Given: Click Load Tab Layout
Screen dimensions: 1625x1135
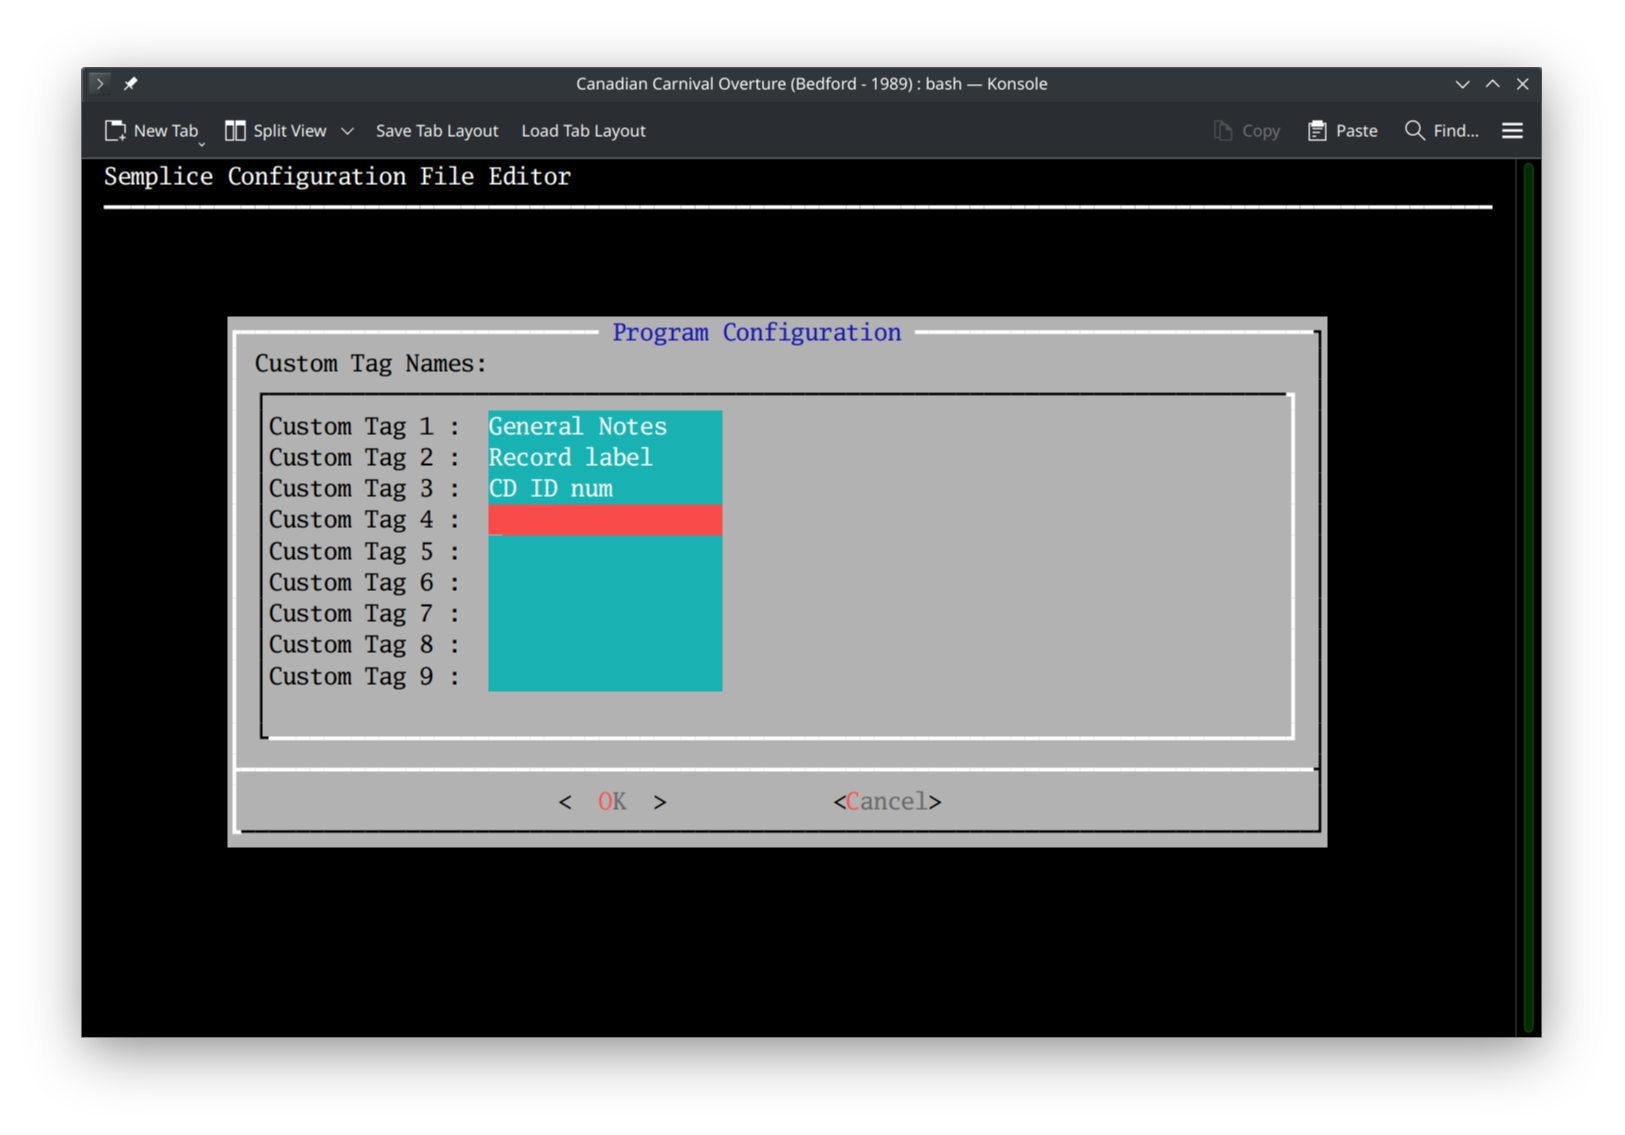Looking at the screenshot, I should click(x=583, y=130).
